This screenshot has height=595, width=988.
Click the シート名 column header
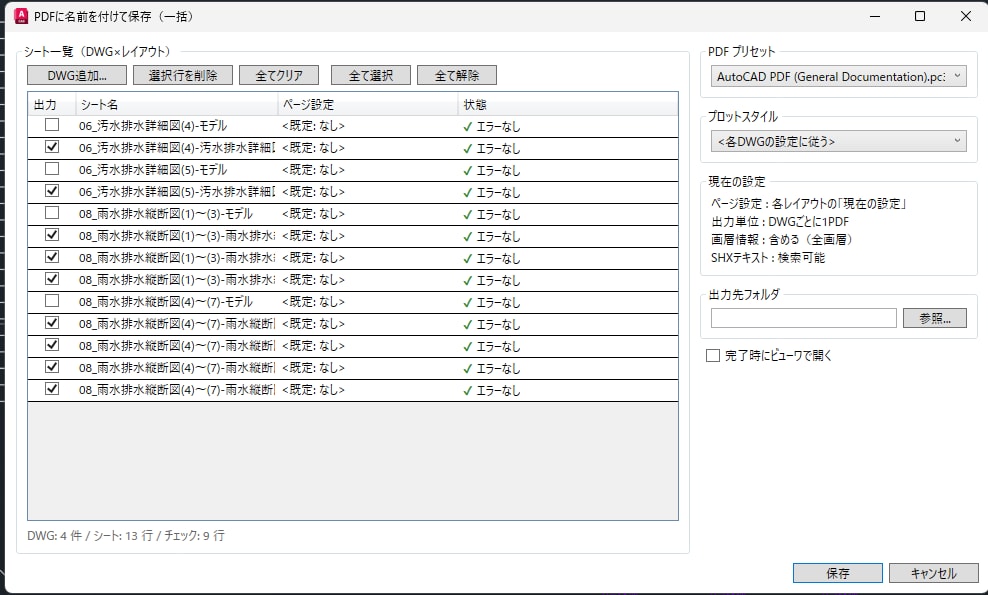(x=177, y=105)
